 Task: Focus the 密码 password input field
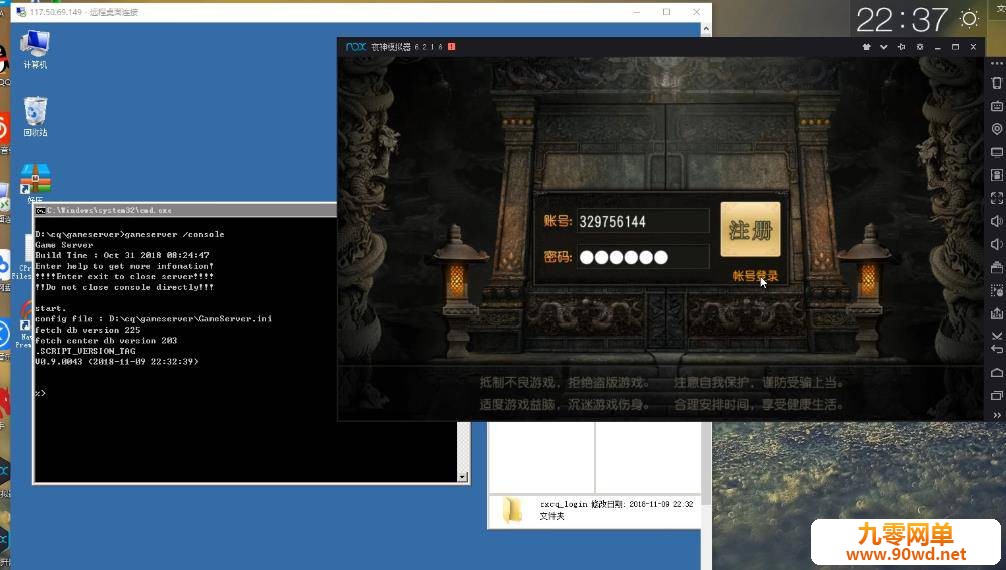(643, 257)
